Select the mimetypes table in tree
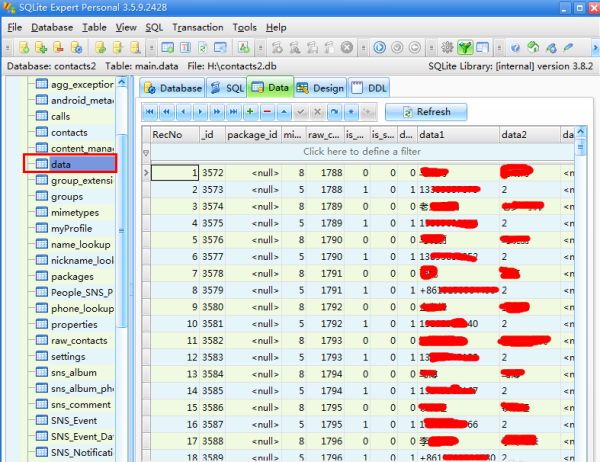 pyautogui.click(x=75, y=212)
